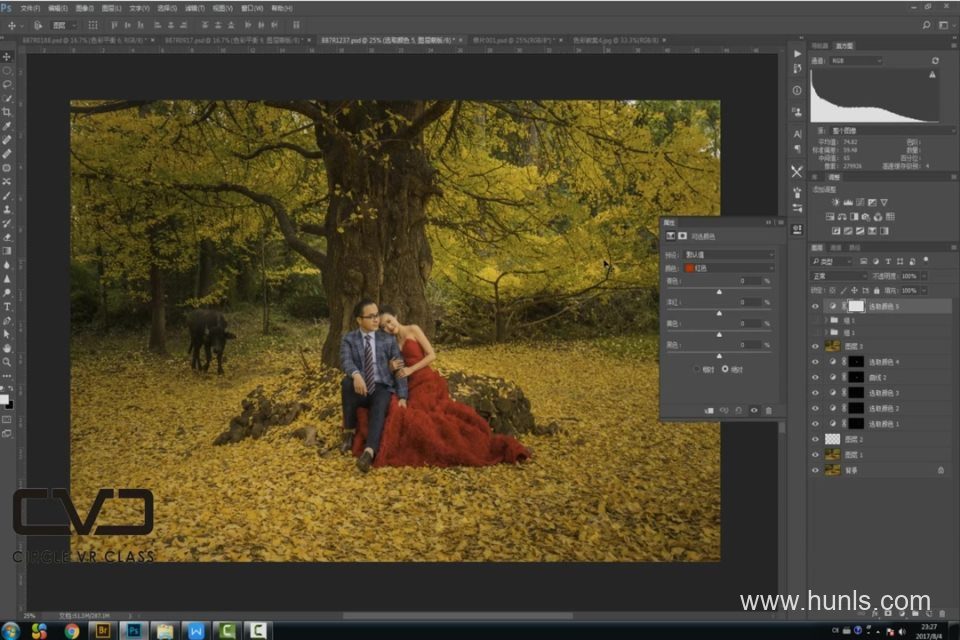This screenshot has width=960, height=640.
Task: Open the 预设 dropdown in Properties panel
Action: click(x=726, y=255)
